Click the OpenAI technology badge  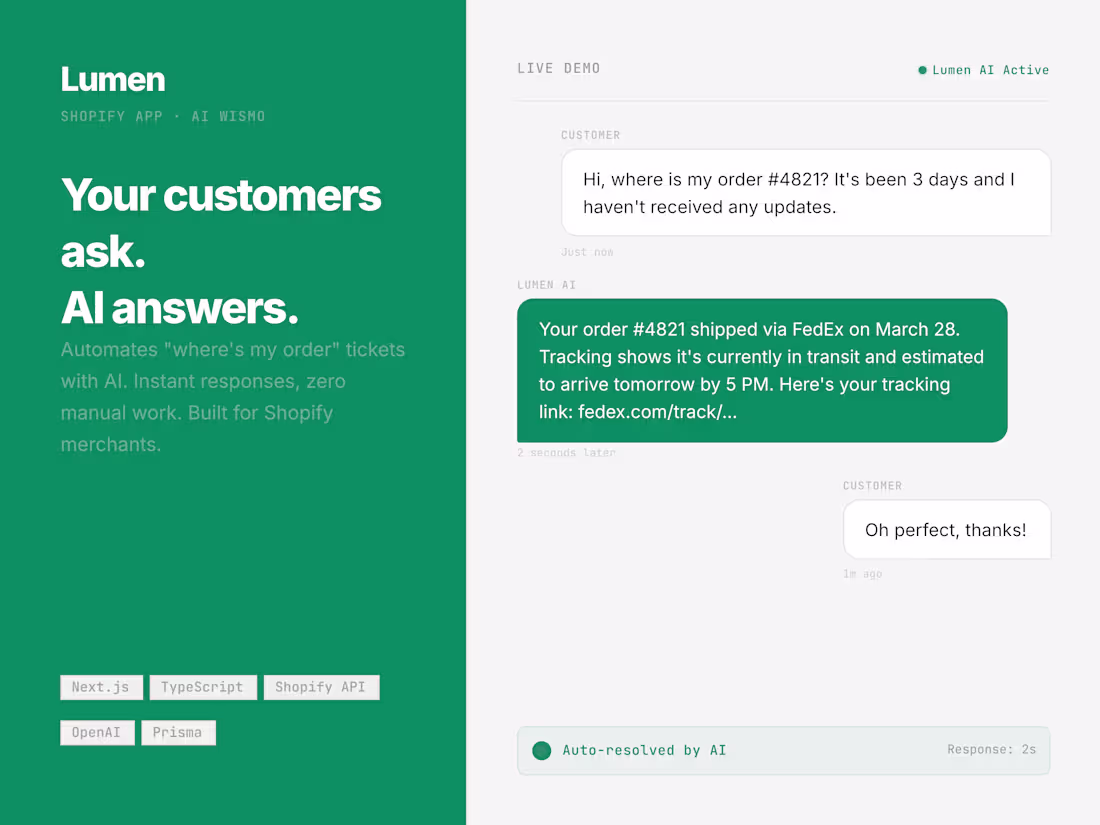click(97, 732)
